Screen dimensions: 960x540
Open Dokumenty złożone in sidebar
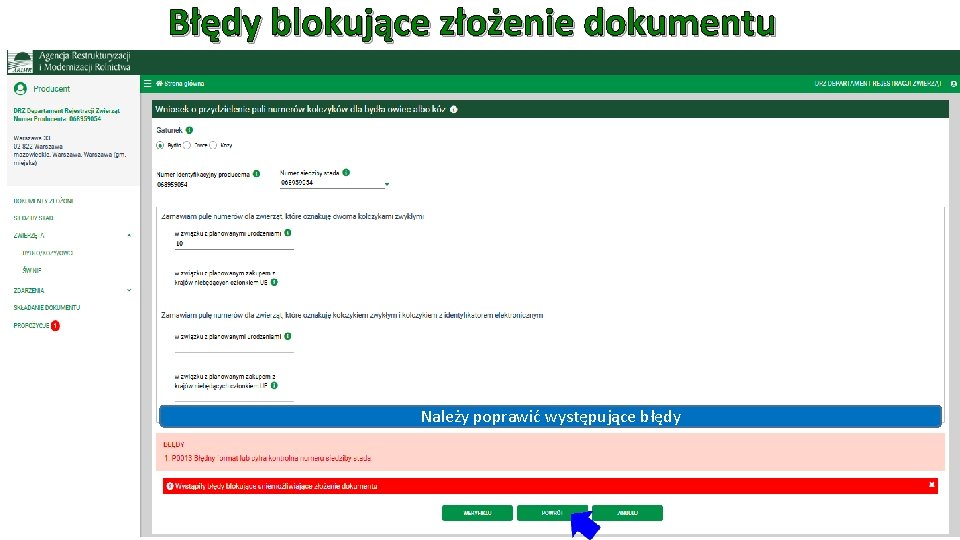click(x=43, y=201)
